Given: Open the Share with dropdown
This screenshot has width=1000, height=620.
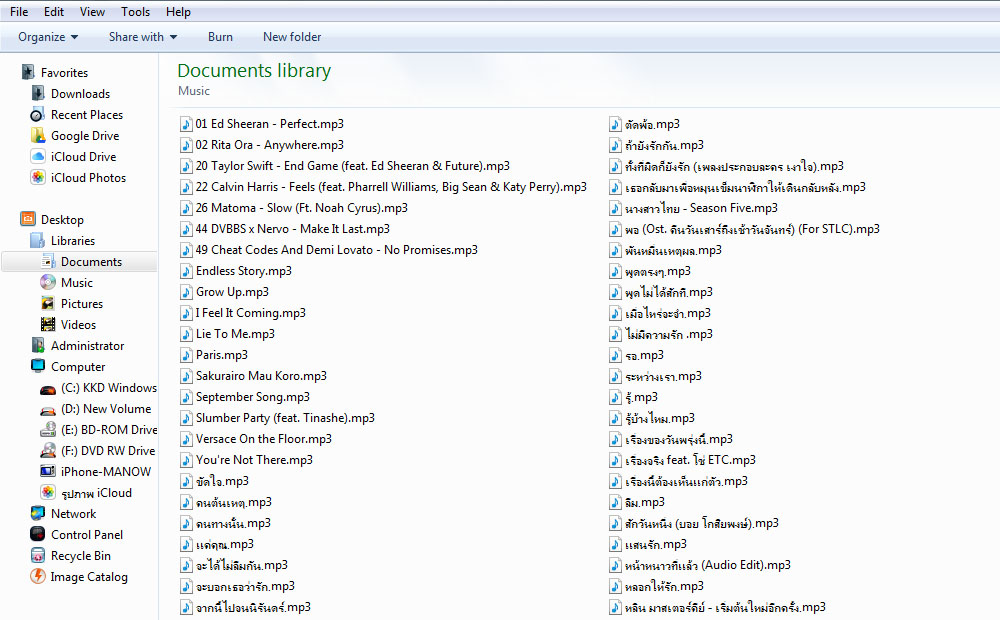Looking at the screenshot, I should click(142, 37).
